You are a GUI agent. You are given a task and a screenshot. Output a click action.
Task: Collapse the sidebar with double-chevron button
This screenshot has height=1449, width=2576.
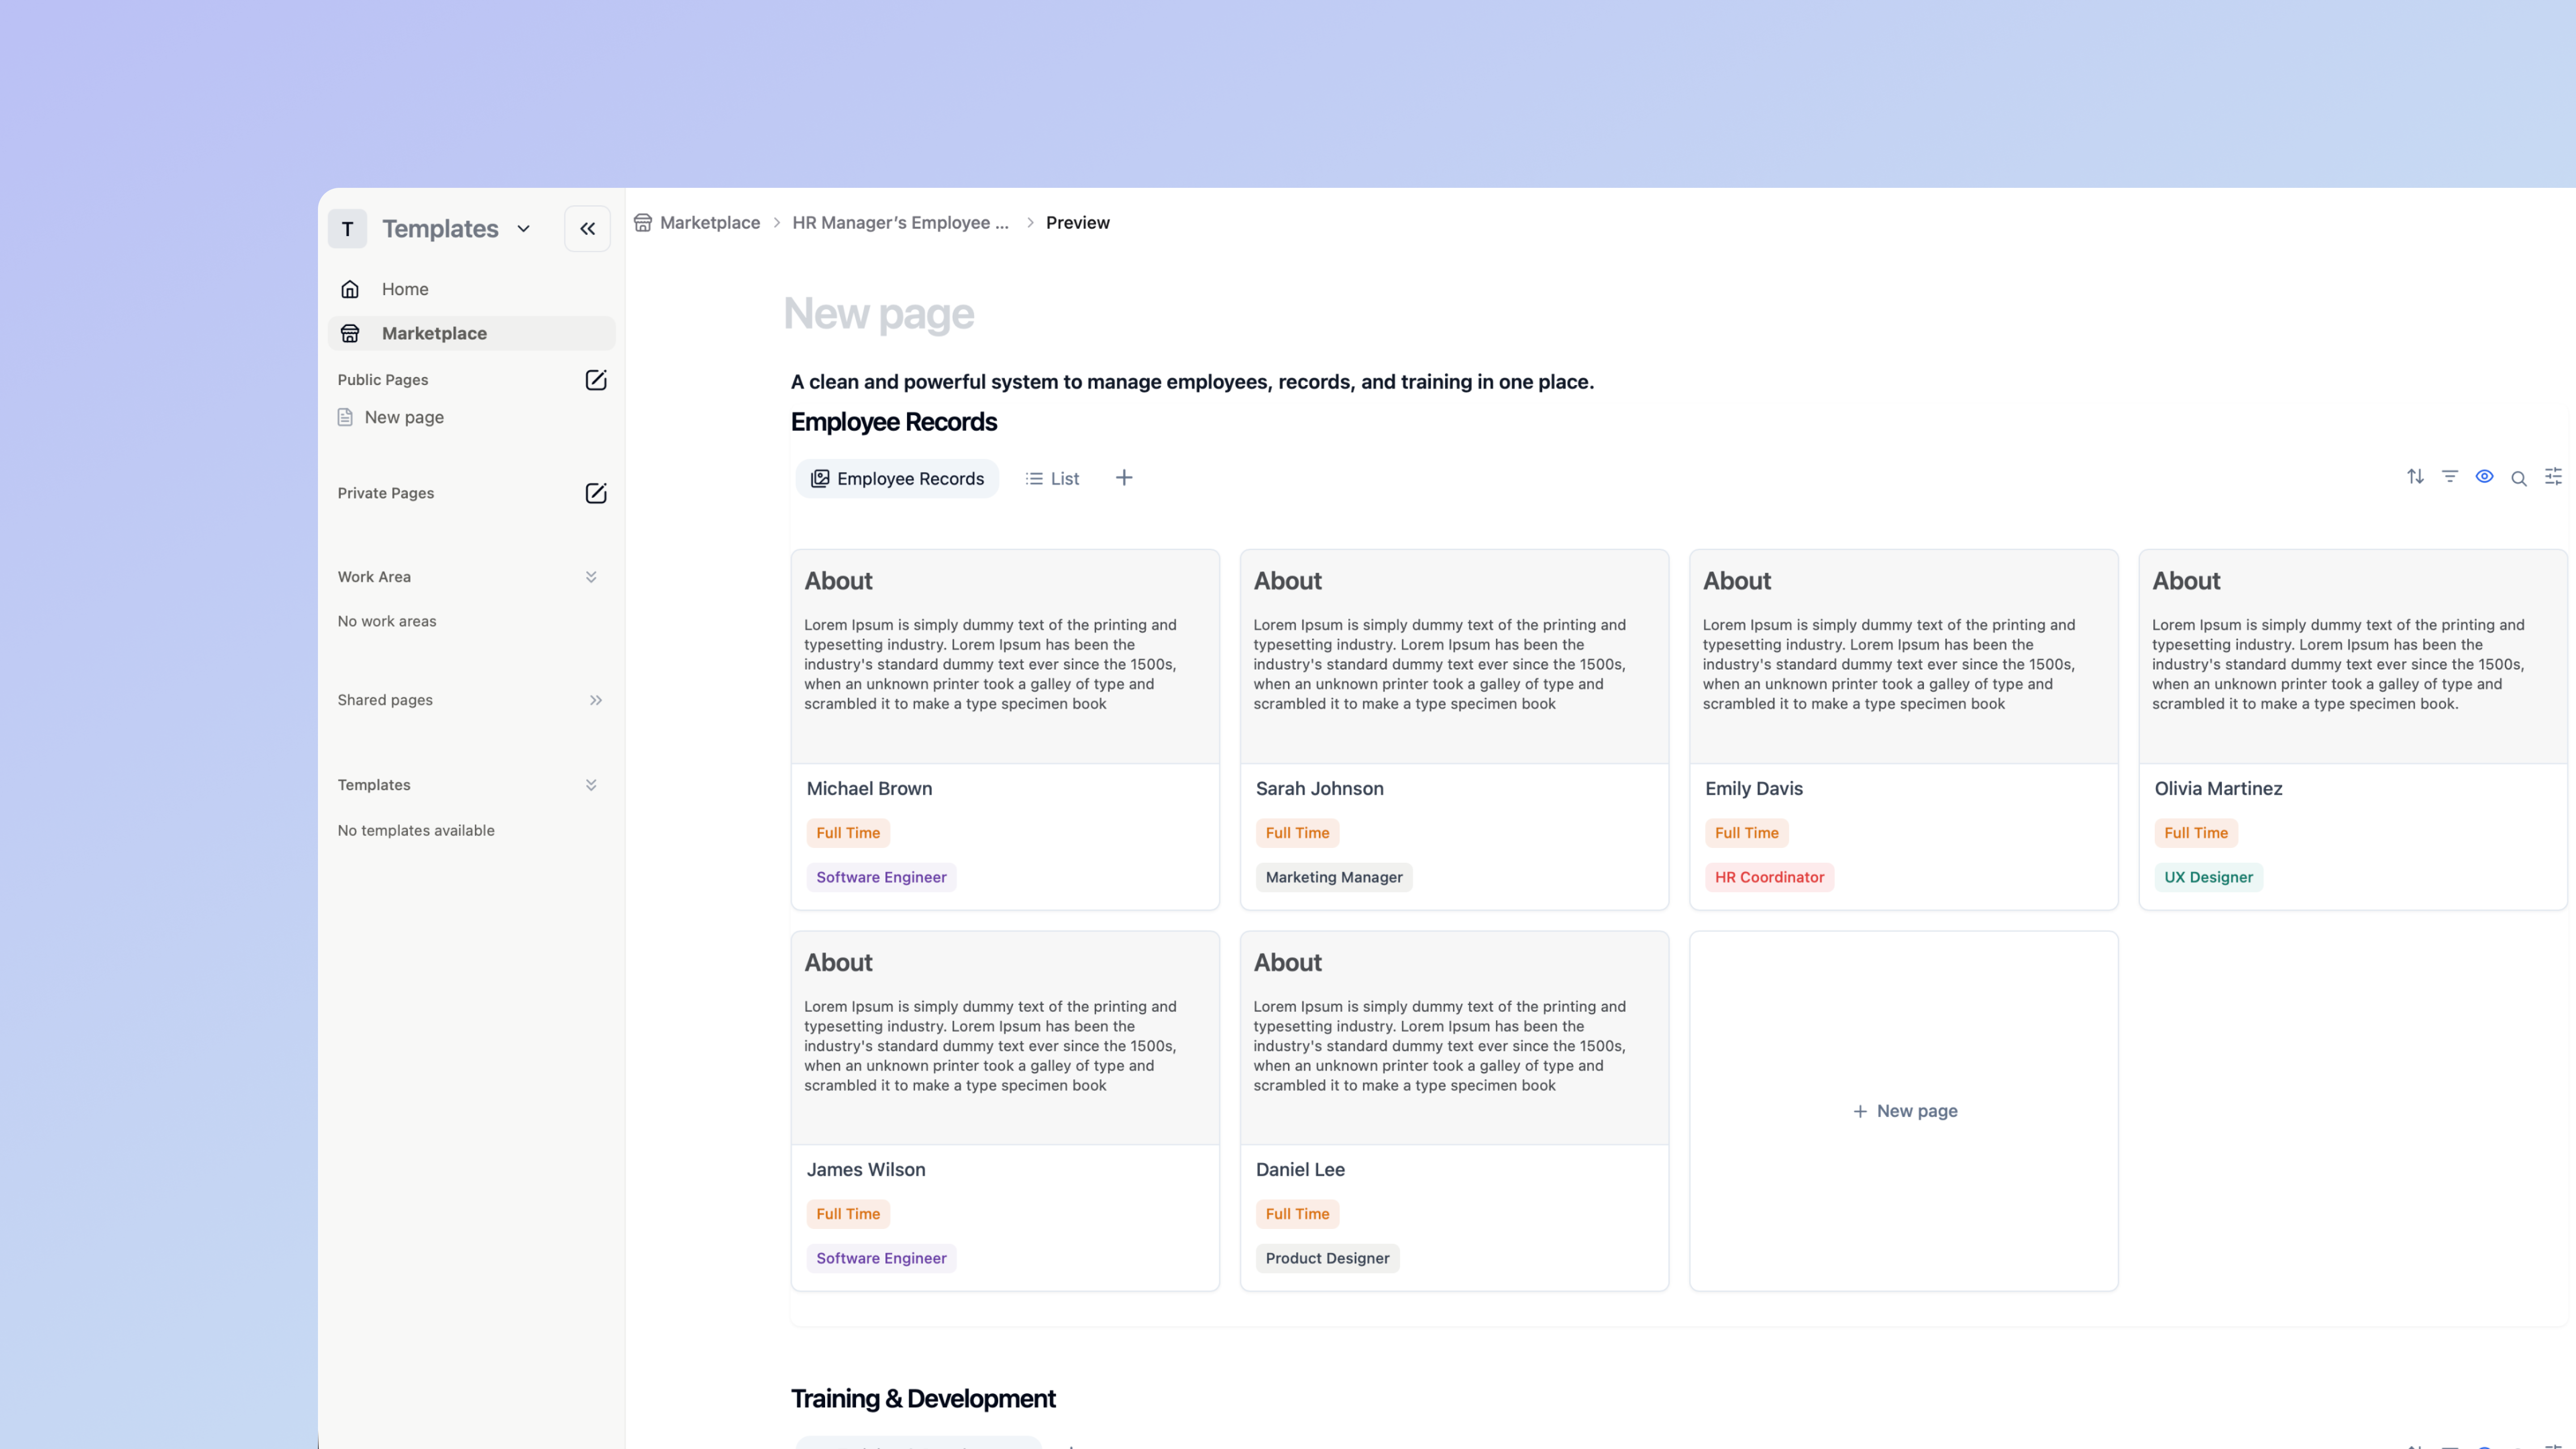click(587, 229)
